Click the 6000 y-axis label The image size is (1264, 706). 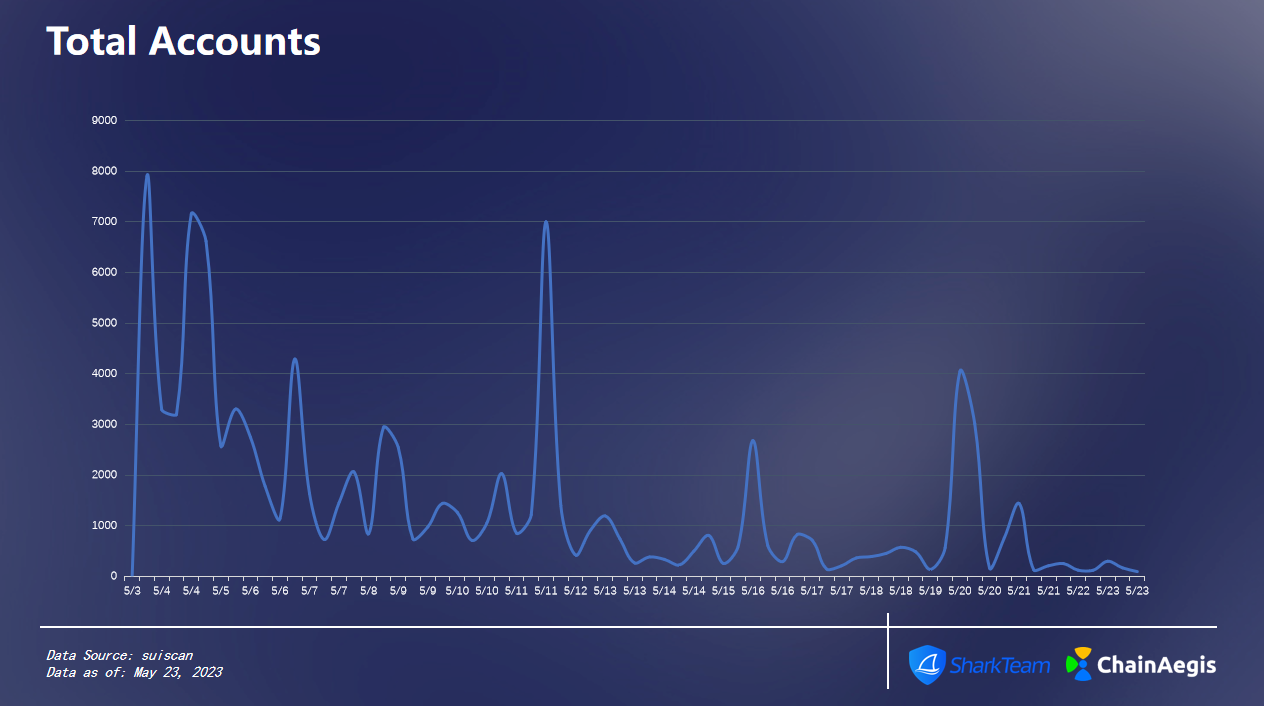(104, 272)
